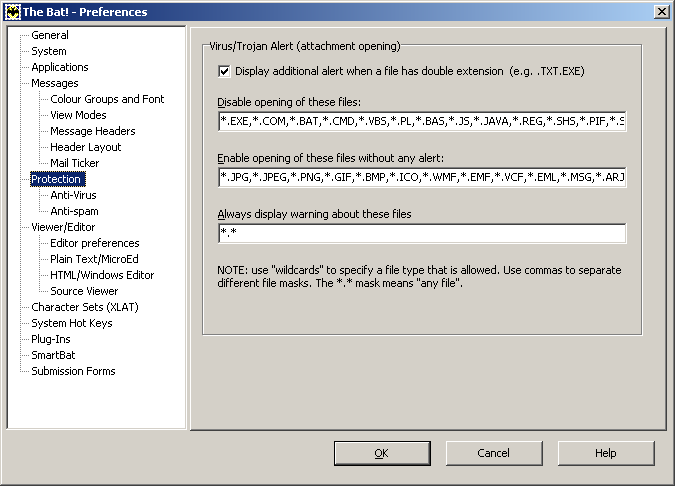Select SmartBat preferences

(53, 355)
